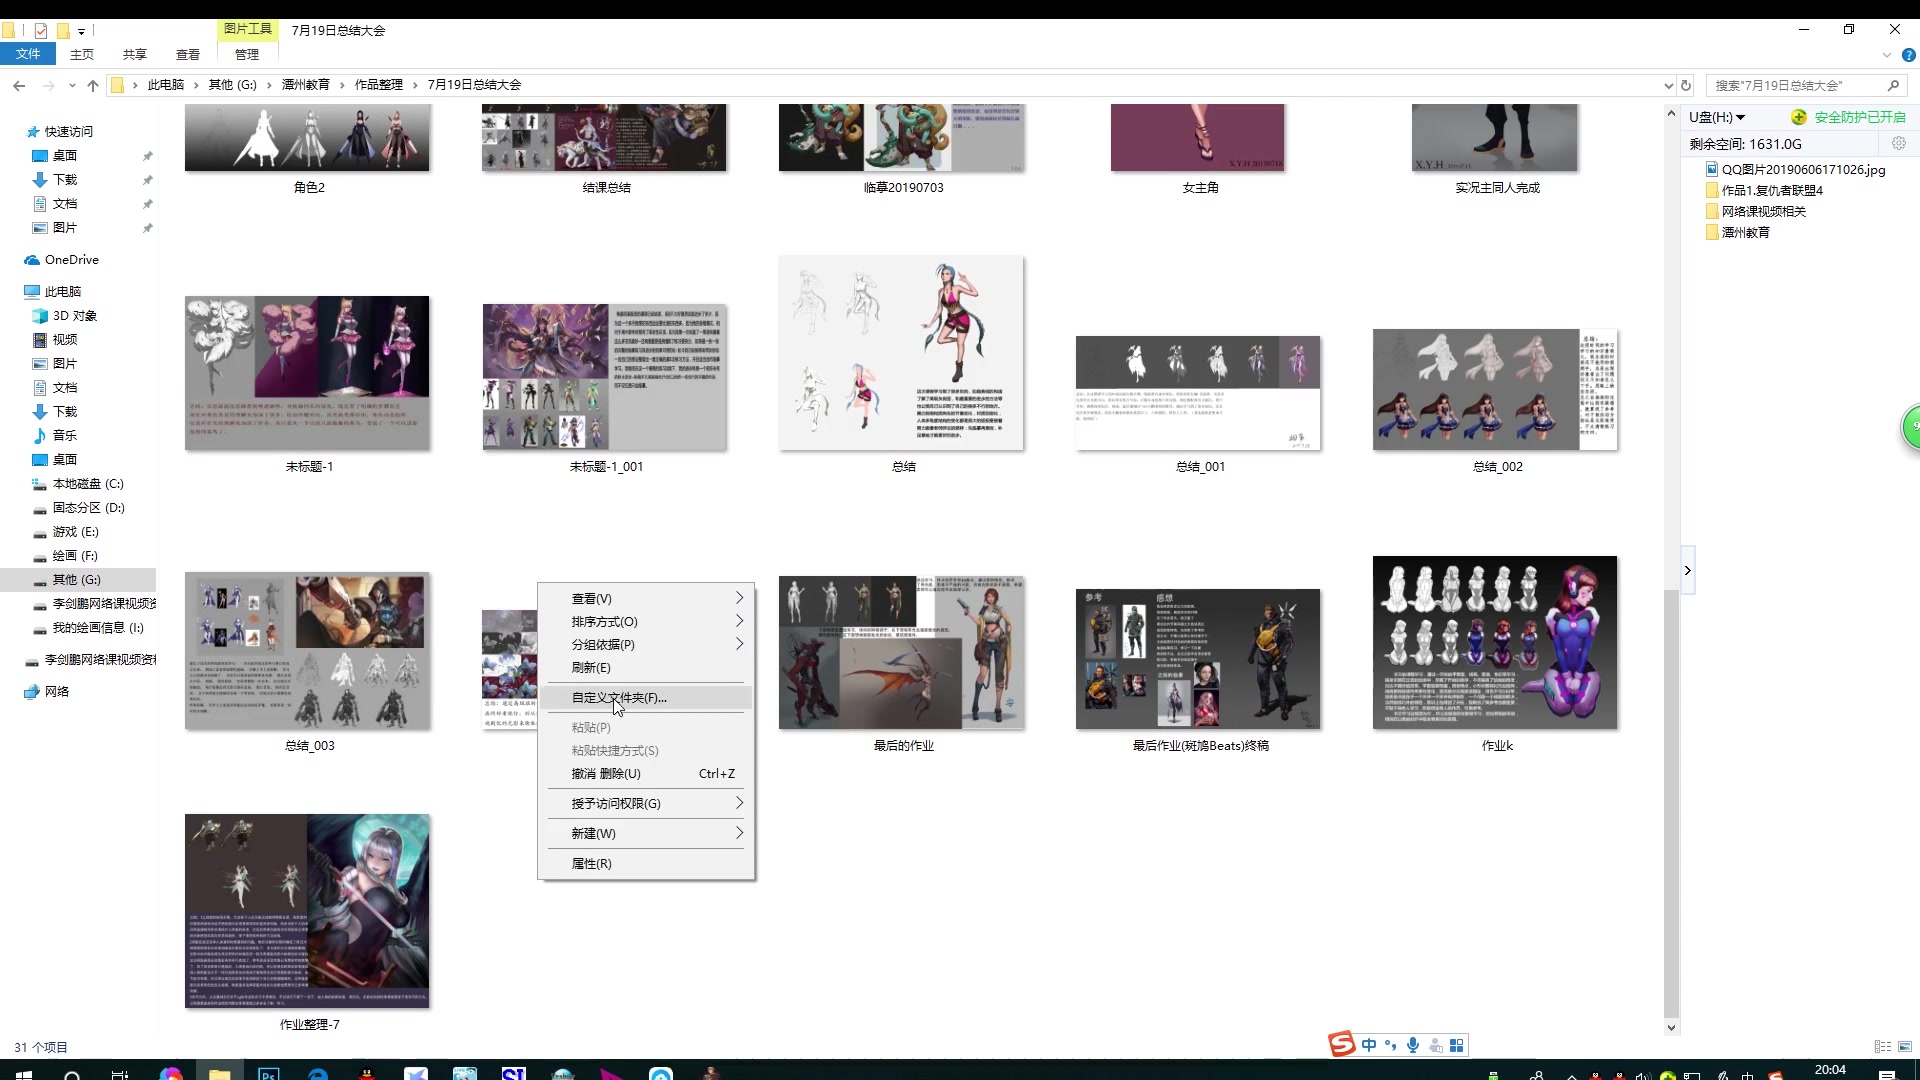This screenshot has width=1920, height=1080.
Task: Switch to 管理 picture tools tab
Action: (x=247, y=55)
